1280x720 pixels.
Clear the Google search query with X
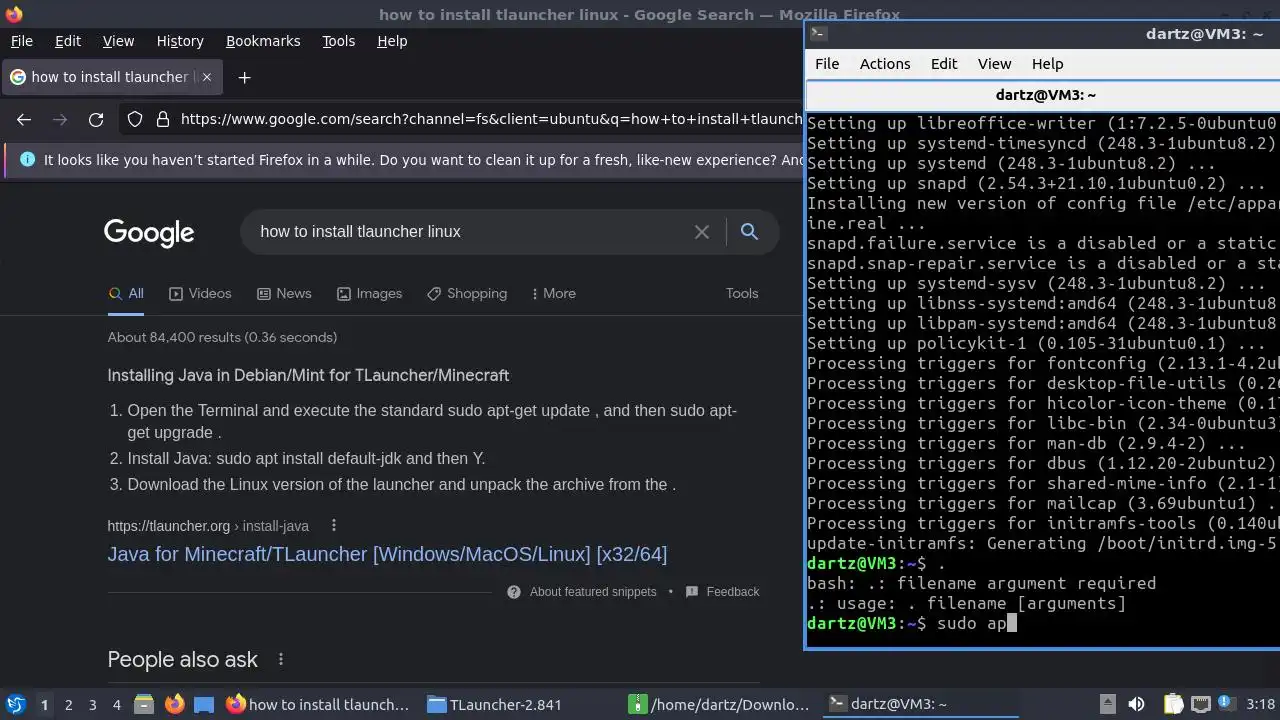[x=702, y=232]
